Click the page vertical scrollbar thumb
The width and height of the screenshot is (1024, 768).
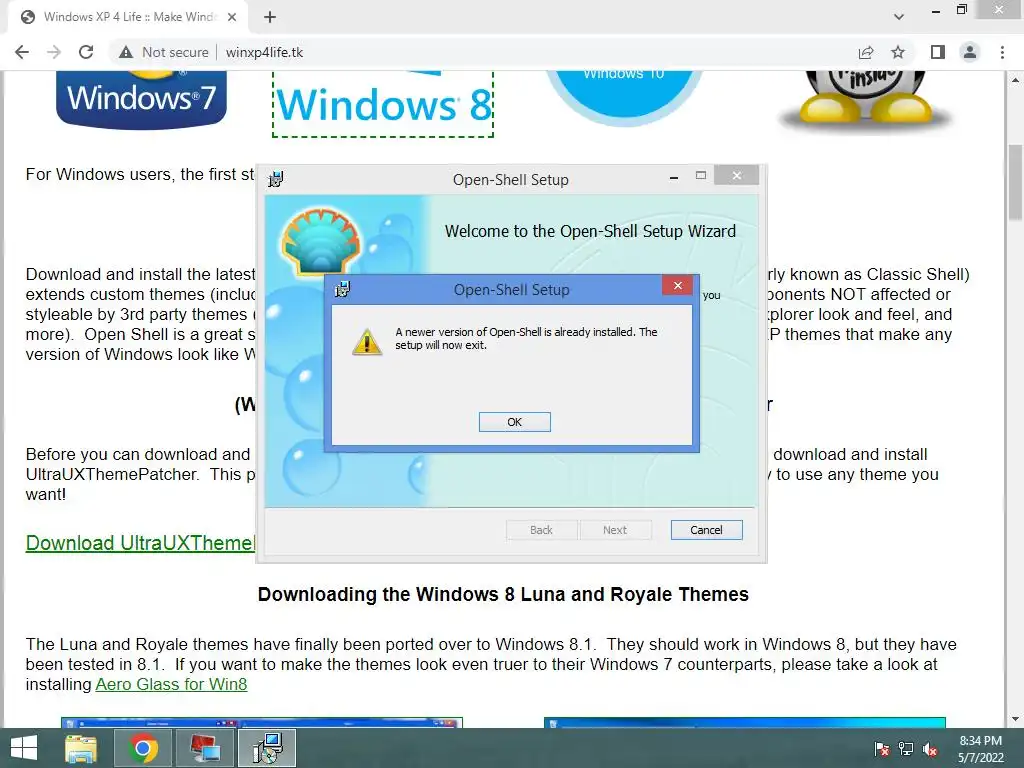coord(1015,183)
